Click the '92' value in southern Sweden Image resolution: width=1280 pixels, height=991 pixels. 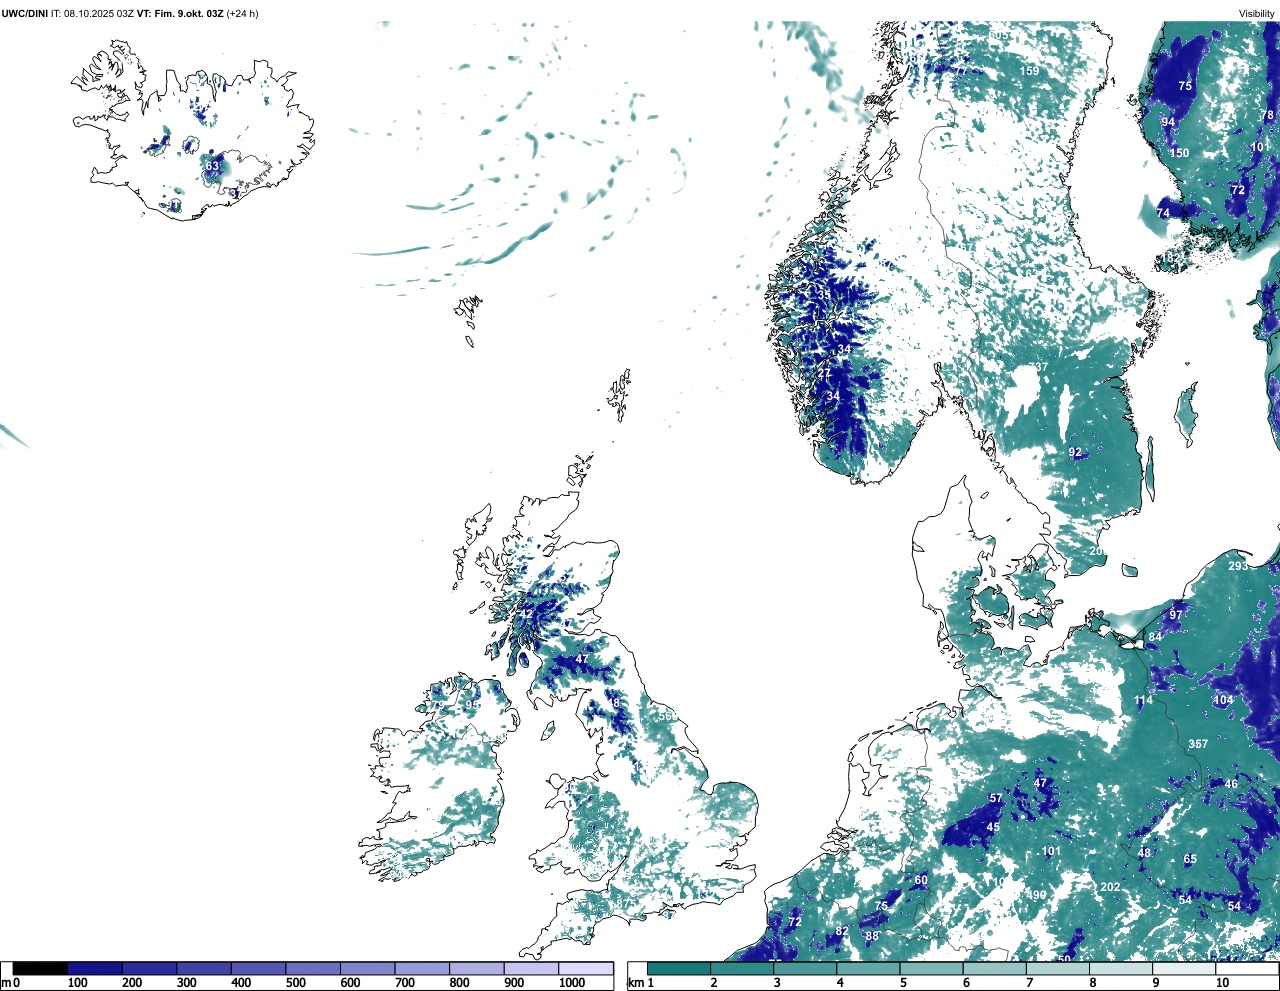(1075, 452)
